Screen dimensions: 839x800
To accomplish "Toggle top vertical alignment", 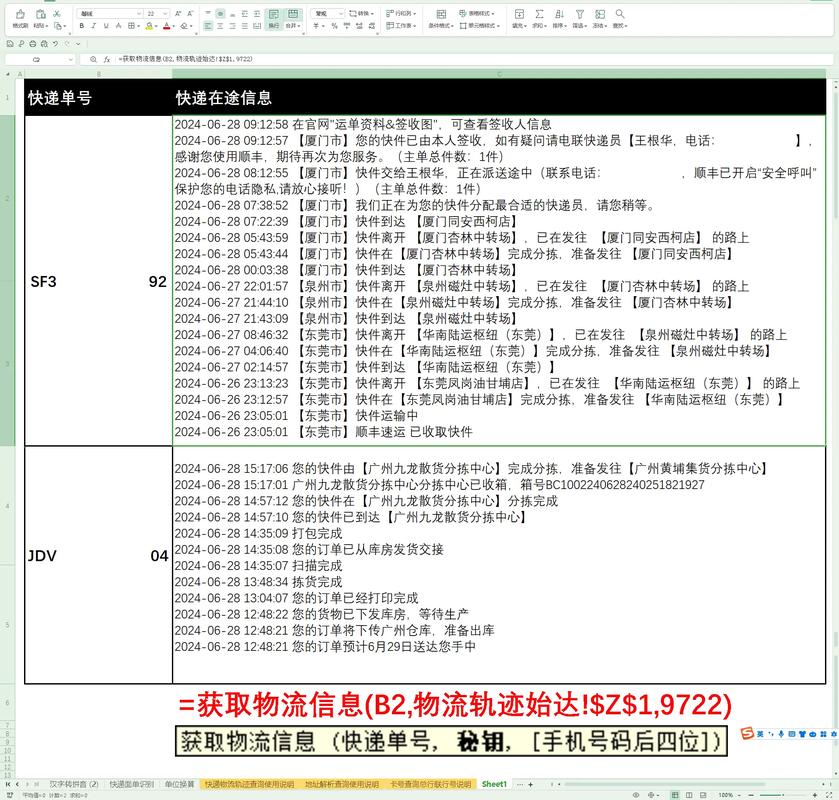I will pos(208,13).
